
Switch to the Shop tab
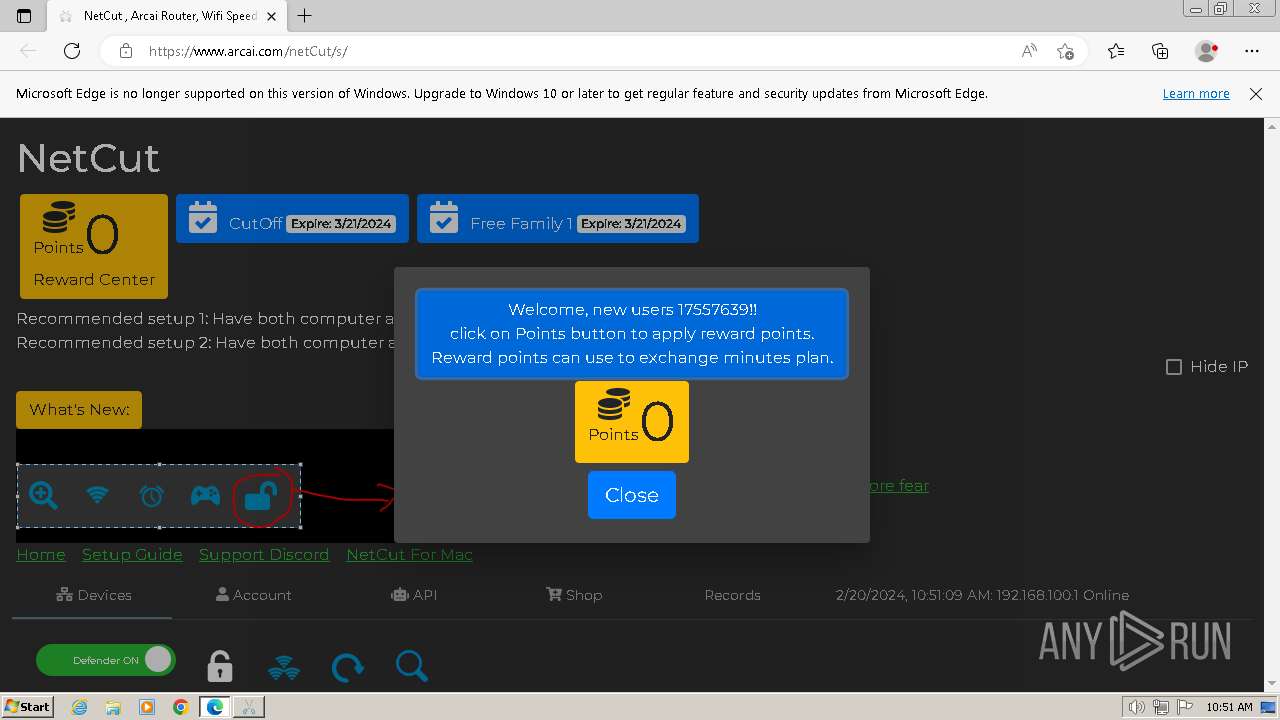coord(574,595)
